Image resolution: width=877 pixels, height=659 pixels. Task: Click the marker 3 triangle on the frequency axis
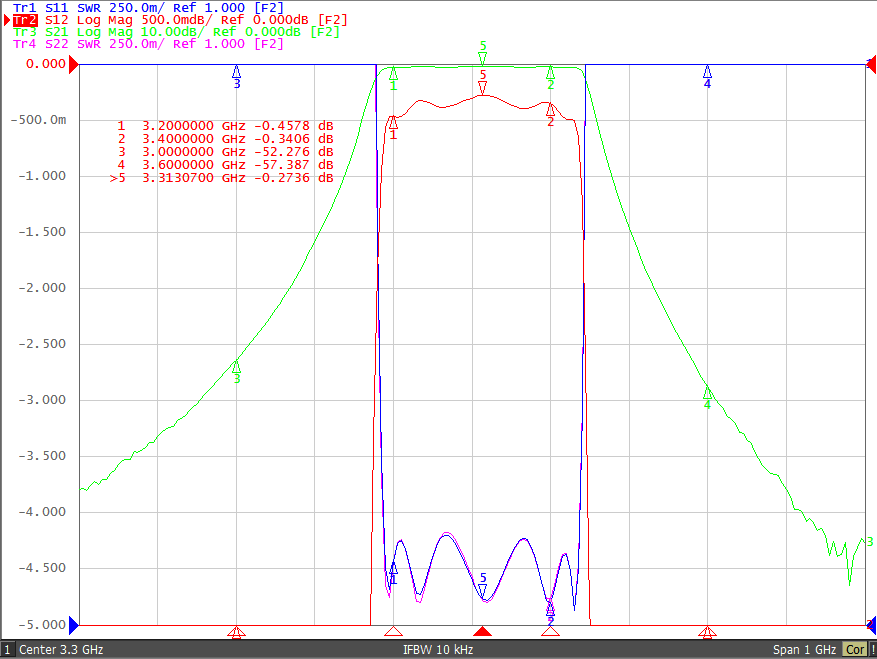(237, 632)
